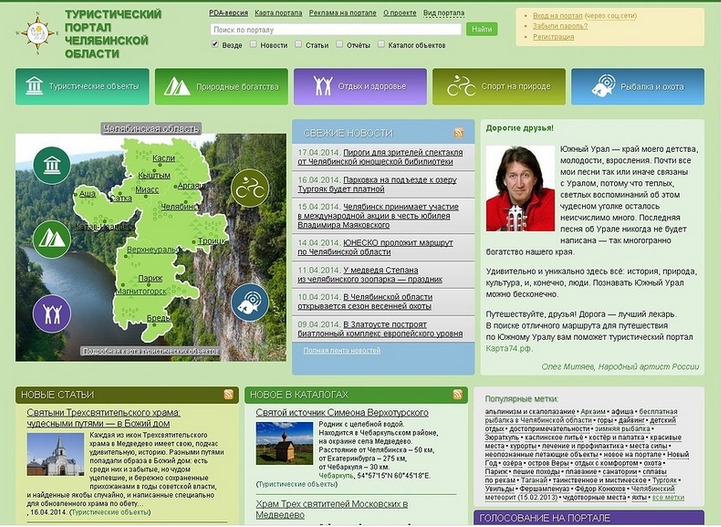721x527 pixels.
Task: Toggle the Везде search checkbox
Action: click(x=215, y=44)
